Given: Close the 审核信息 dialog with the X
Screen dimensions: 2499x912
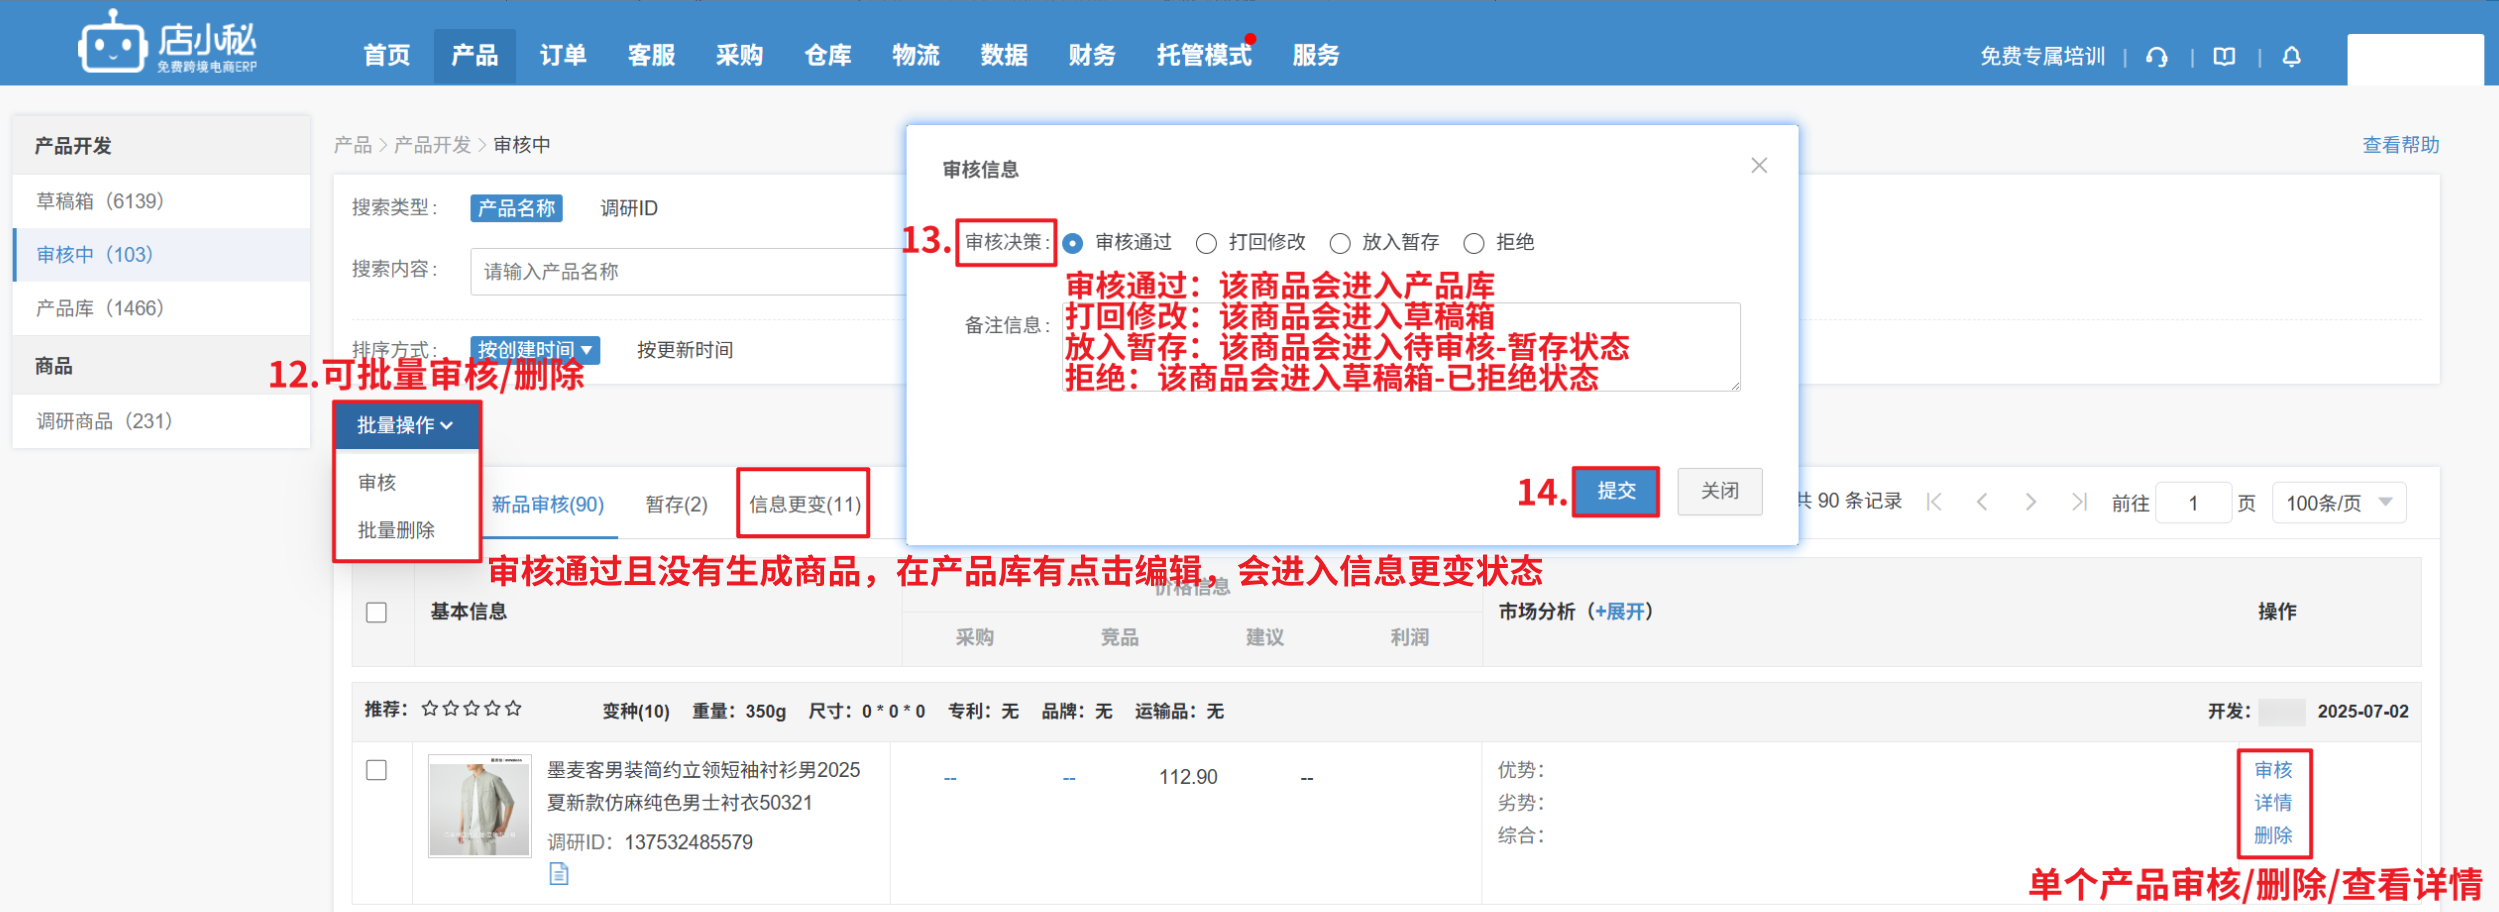Looking at the screenshot, I should click(1759, 166).
